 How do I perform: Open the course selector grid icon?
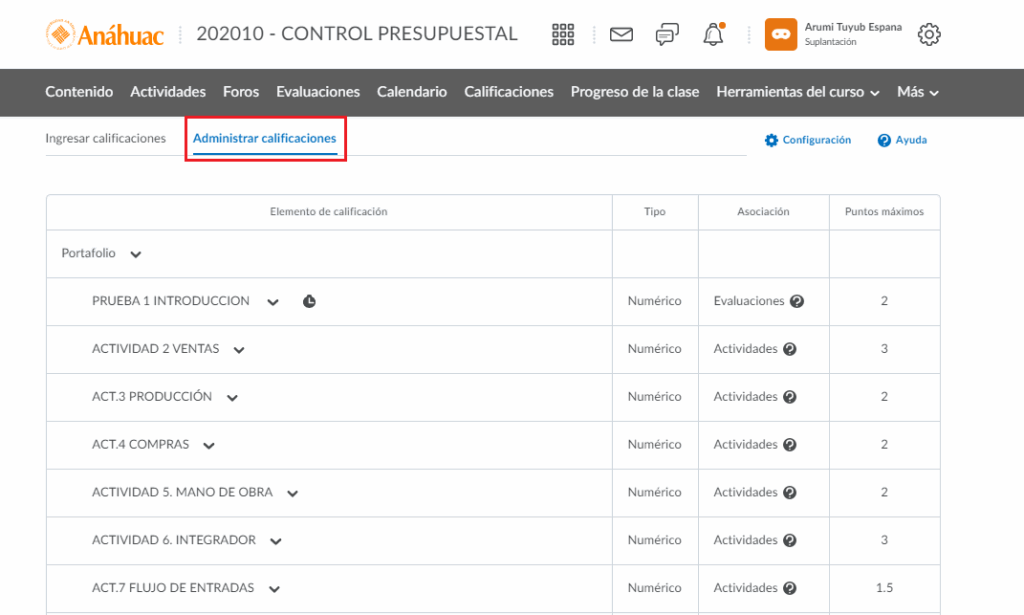pos(563,34)
